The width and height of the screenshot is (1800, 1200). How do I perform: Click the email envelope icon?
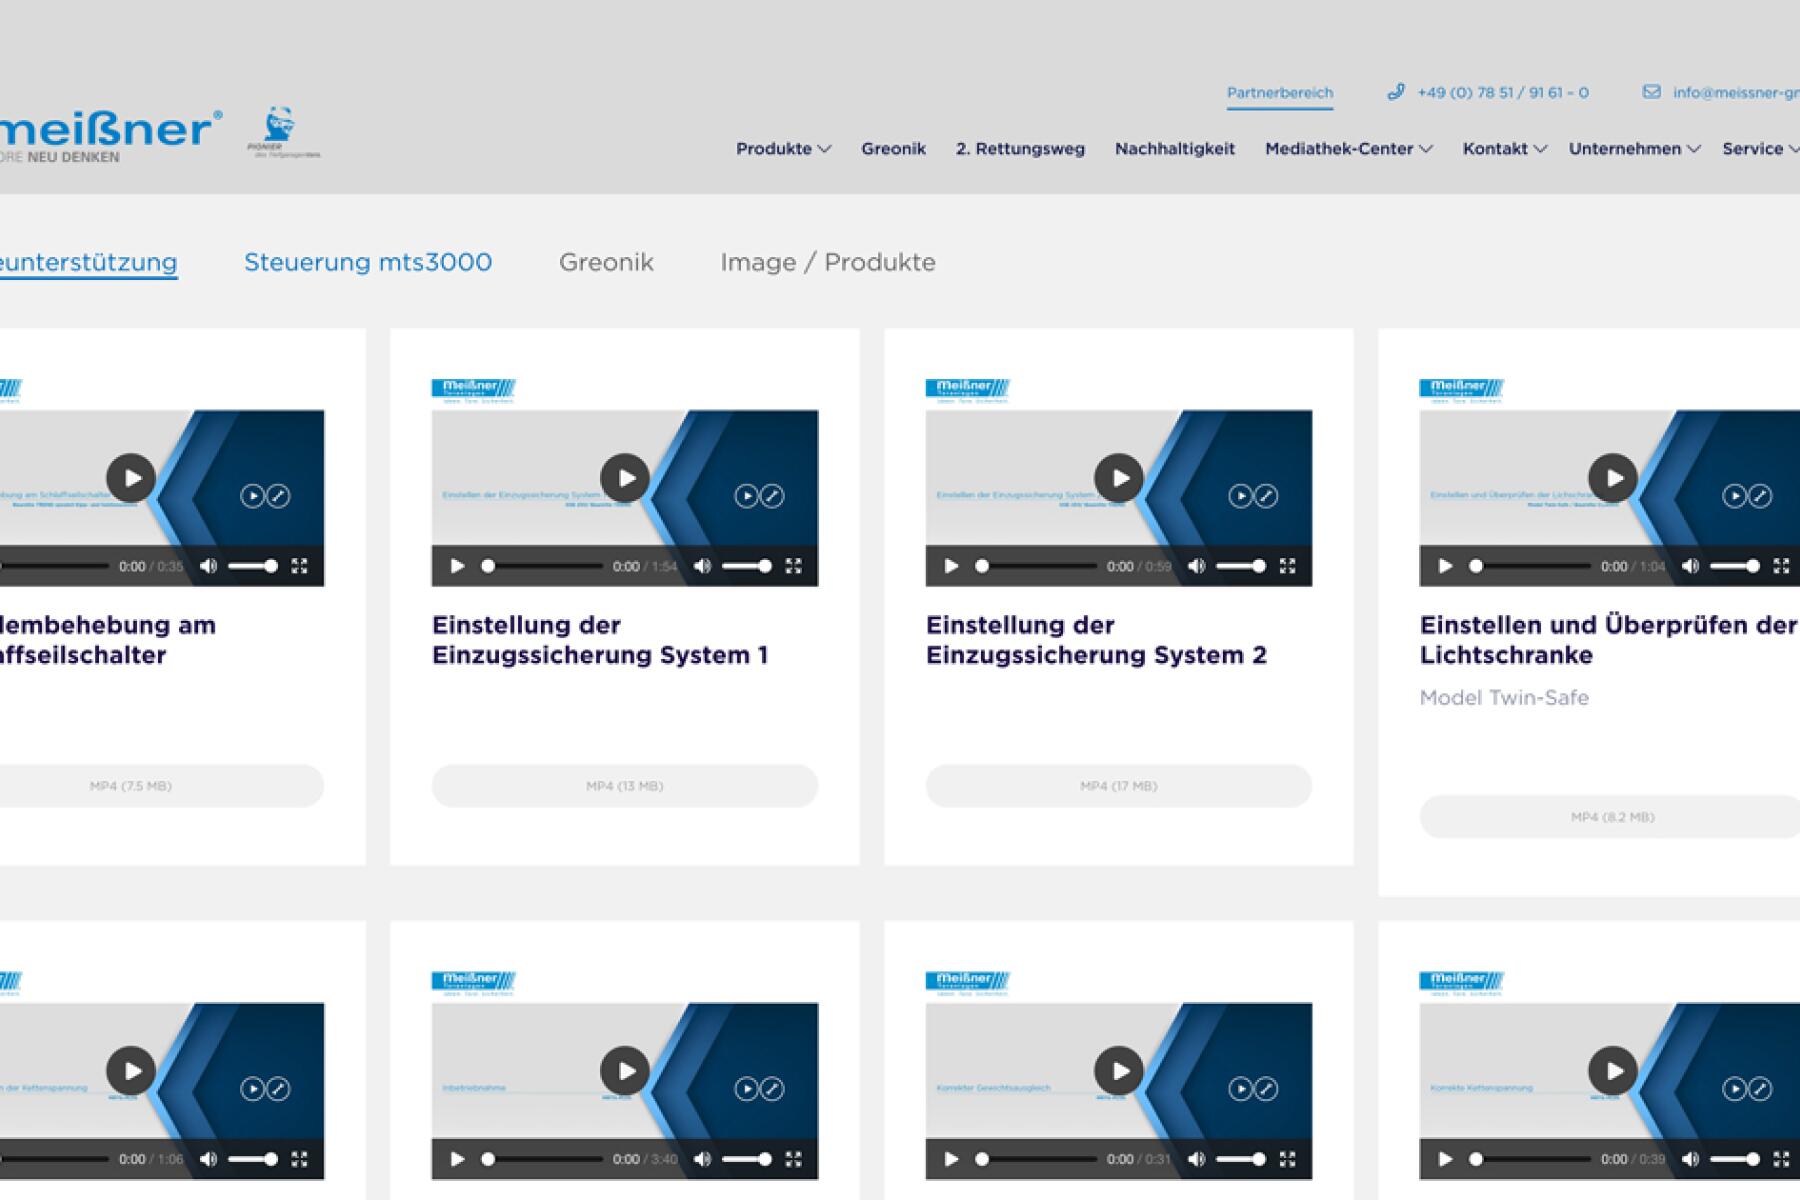(1651, 92)
